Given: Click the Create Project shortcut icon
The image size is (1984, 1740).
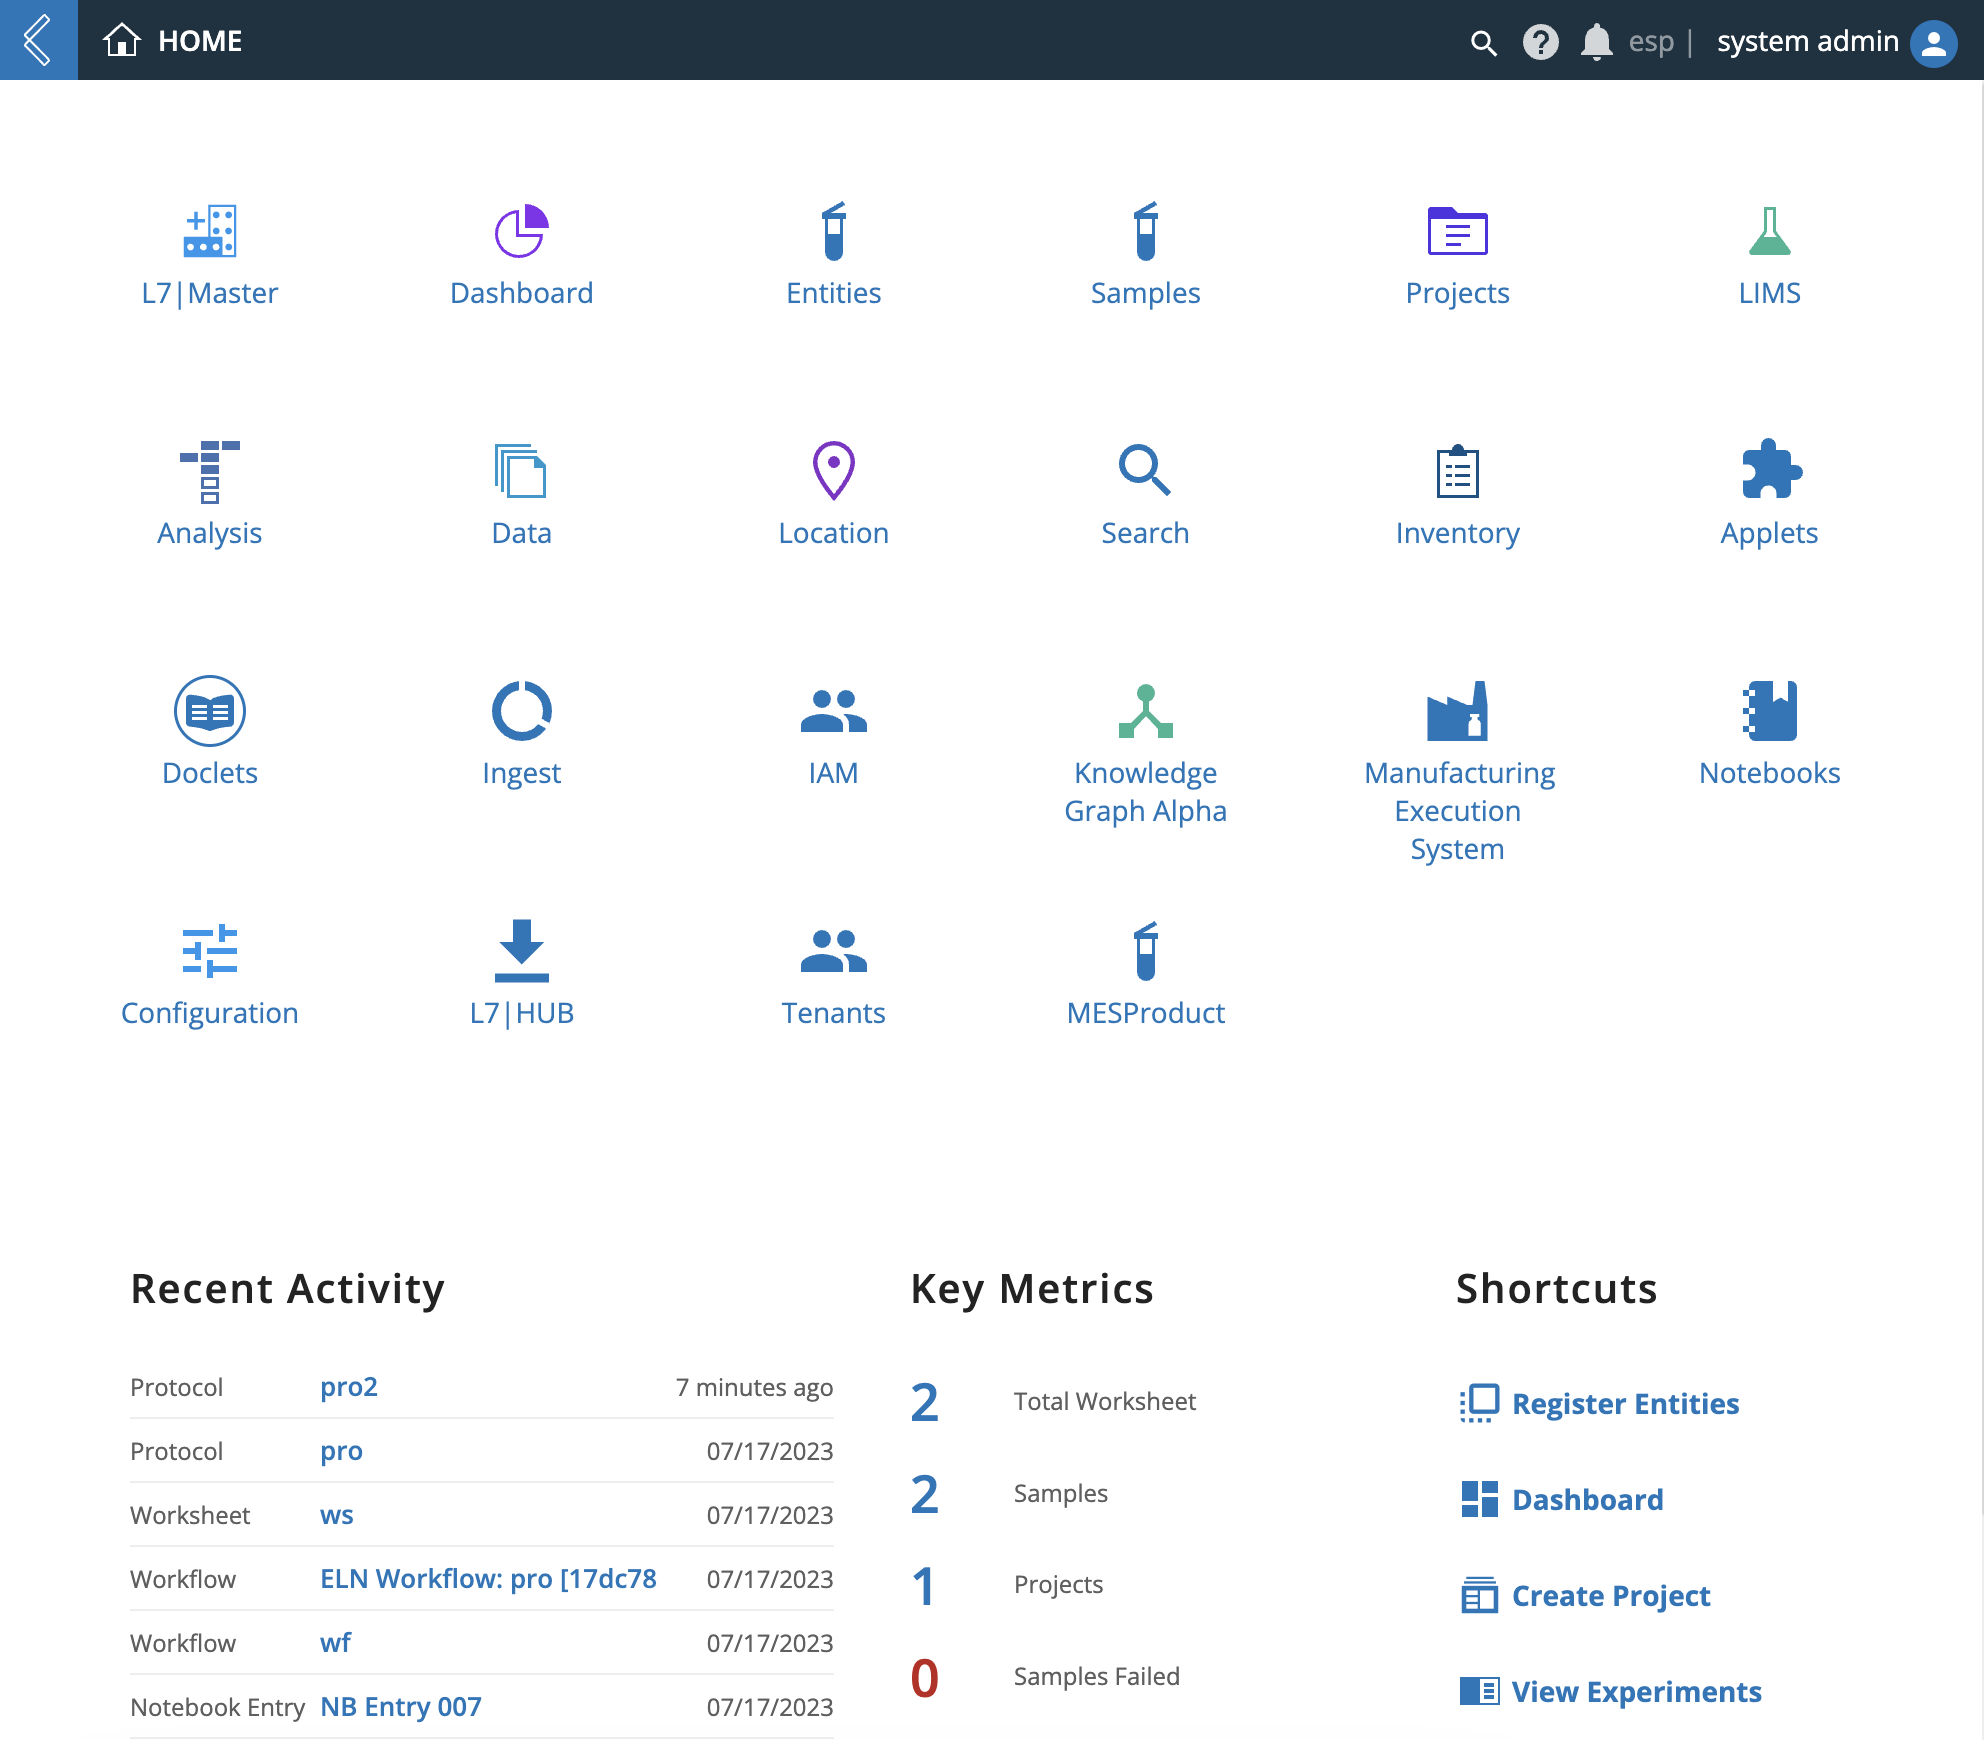Looking at the screenshot, I should [1479, 1595].
